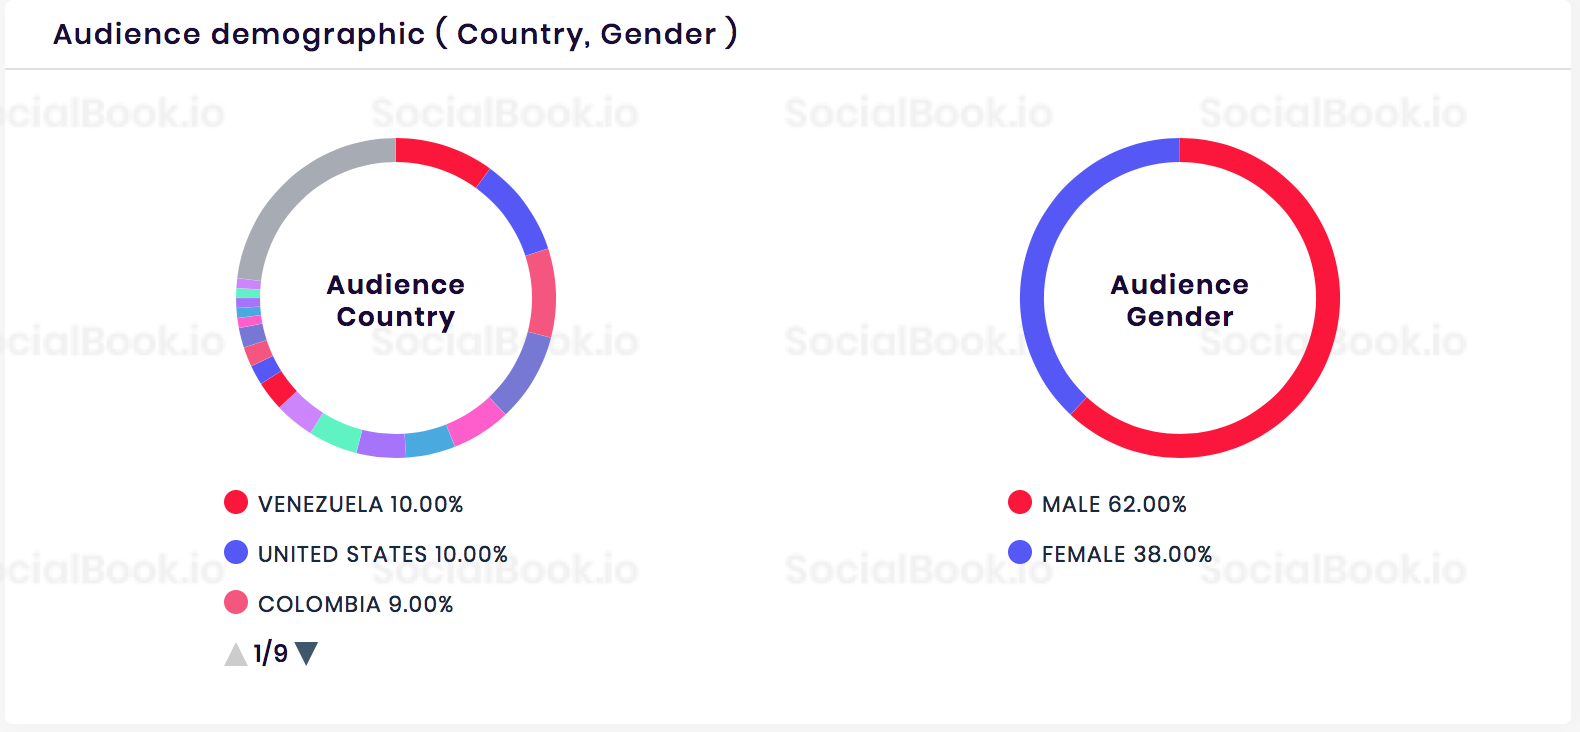1580x732 pixels.
Task: Click the Audience demographic section title
Action: [395, 34]
